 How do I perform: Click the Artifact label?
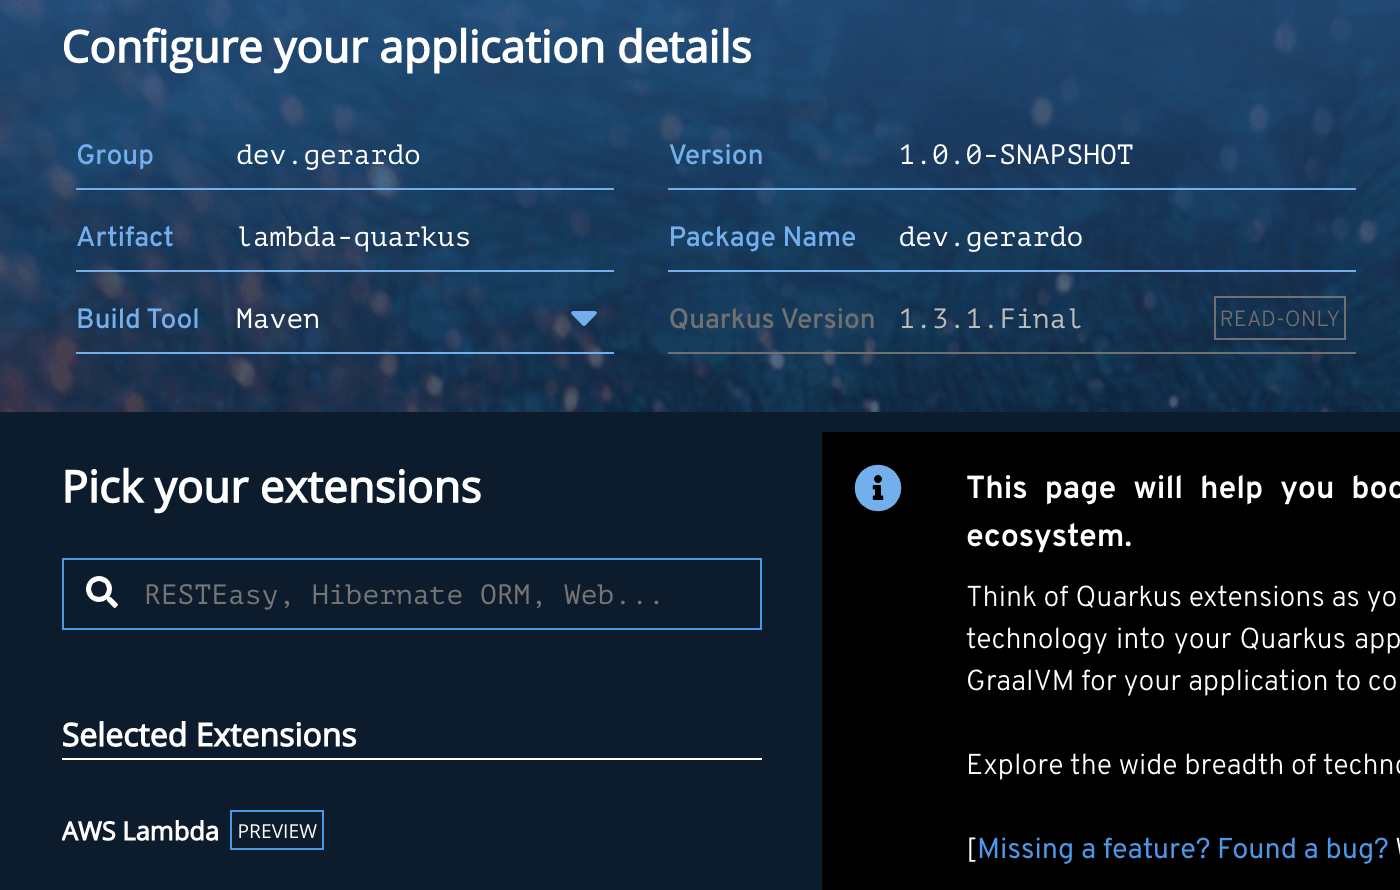pyautogui.click(x=125, y=237)
